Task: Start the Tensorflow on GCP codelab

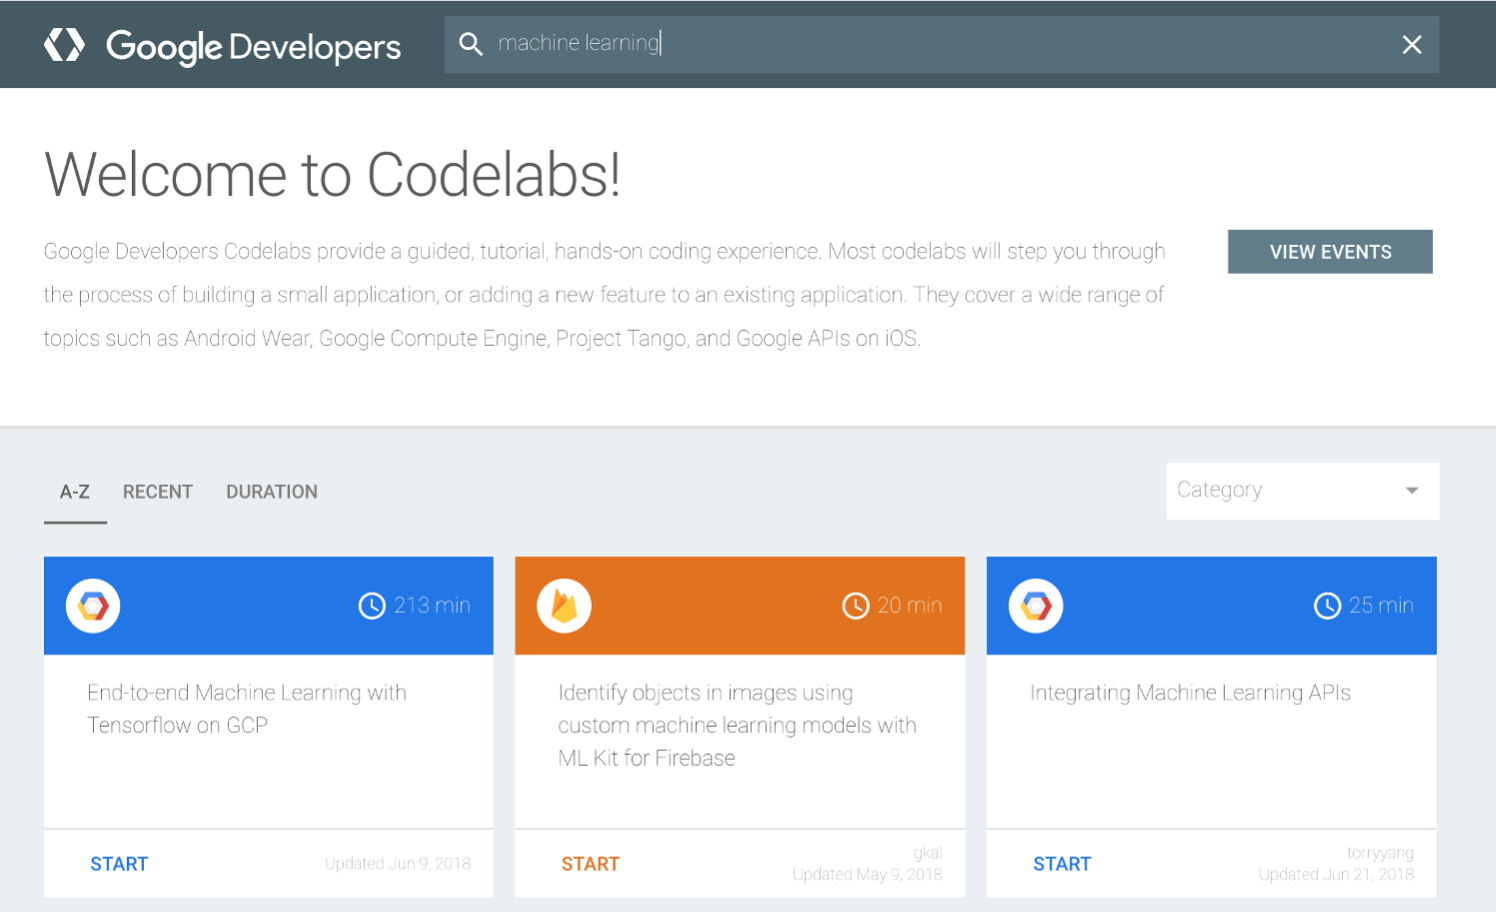Action: (x=119, y=863)
